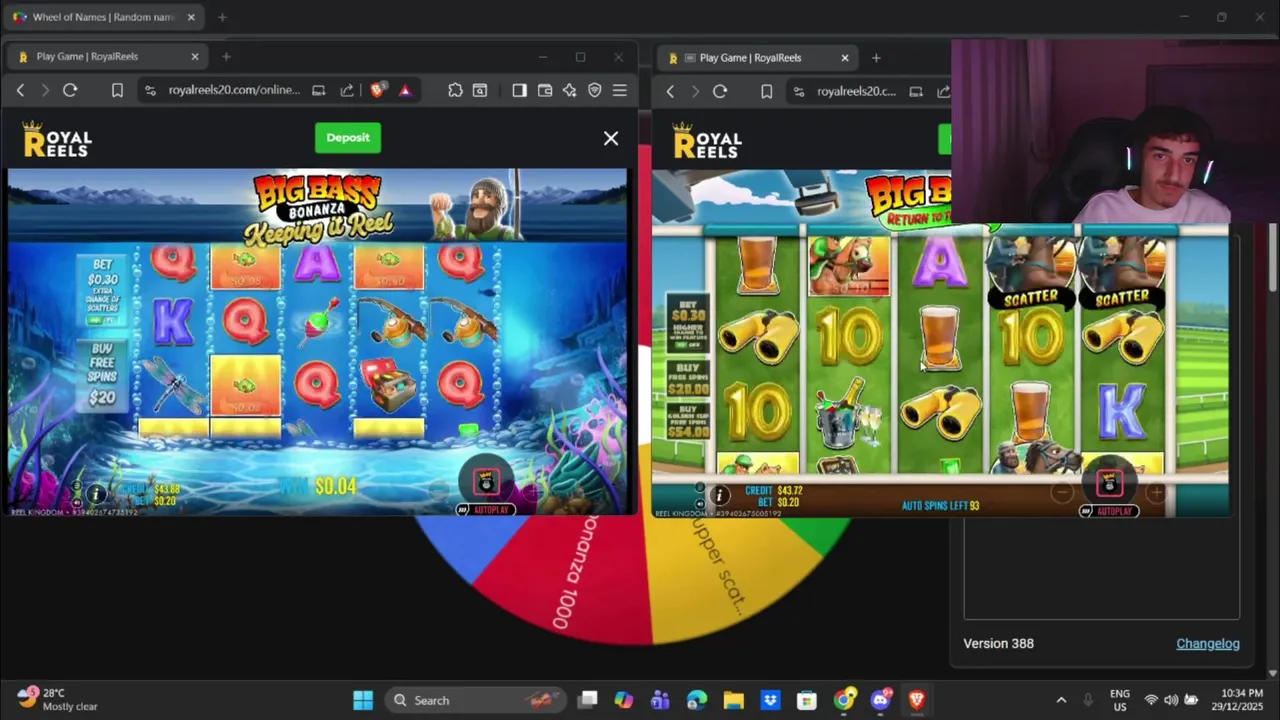Open Task View in taskbar
The width and height of the screenshot is (1280, 720).
588,700
